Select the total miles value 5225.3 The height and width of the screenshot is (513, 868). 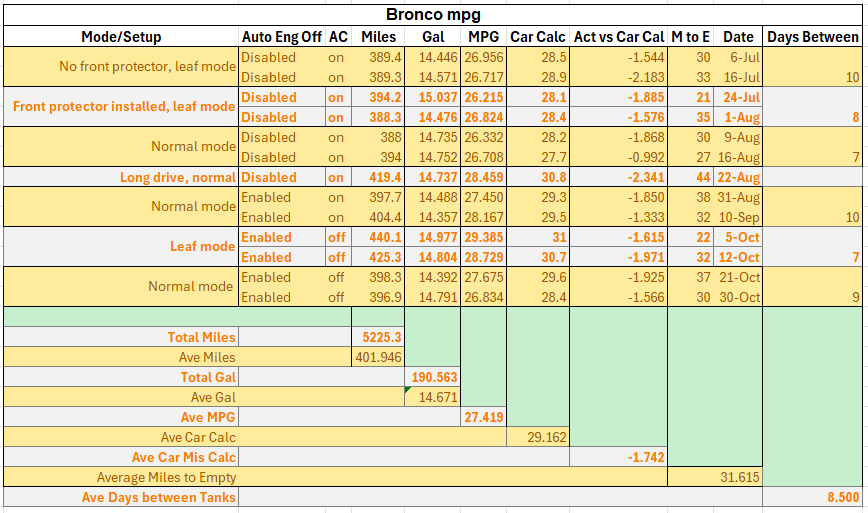[x=378, y=337]
